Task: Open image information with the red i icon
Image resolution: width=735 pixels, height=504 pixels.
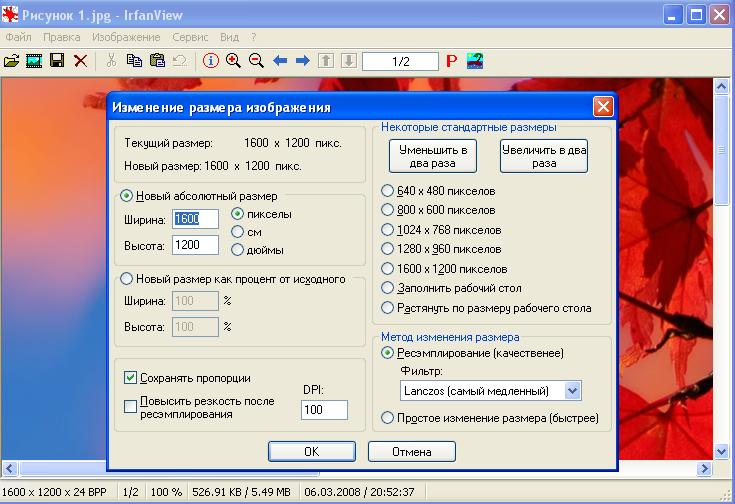Action: (210, 61)
